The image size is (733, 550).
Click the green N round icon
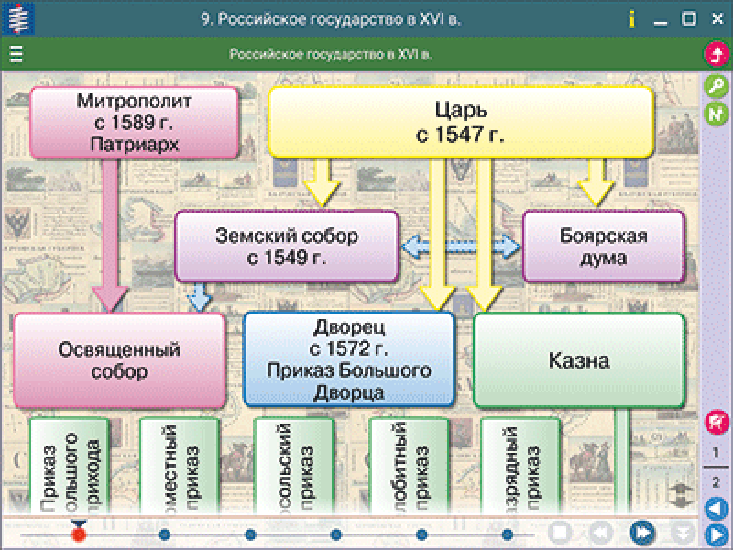coord(717,113)
